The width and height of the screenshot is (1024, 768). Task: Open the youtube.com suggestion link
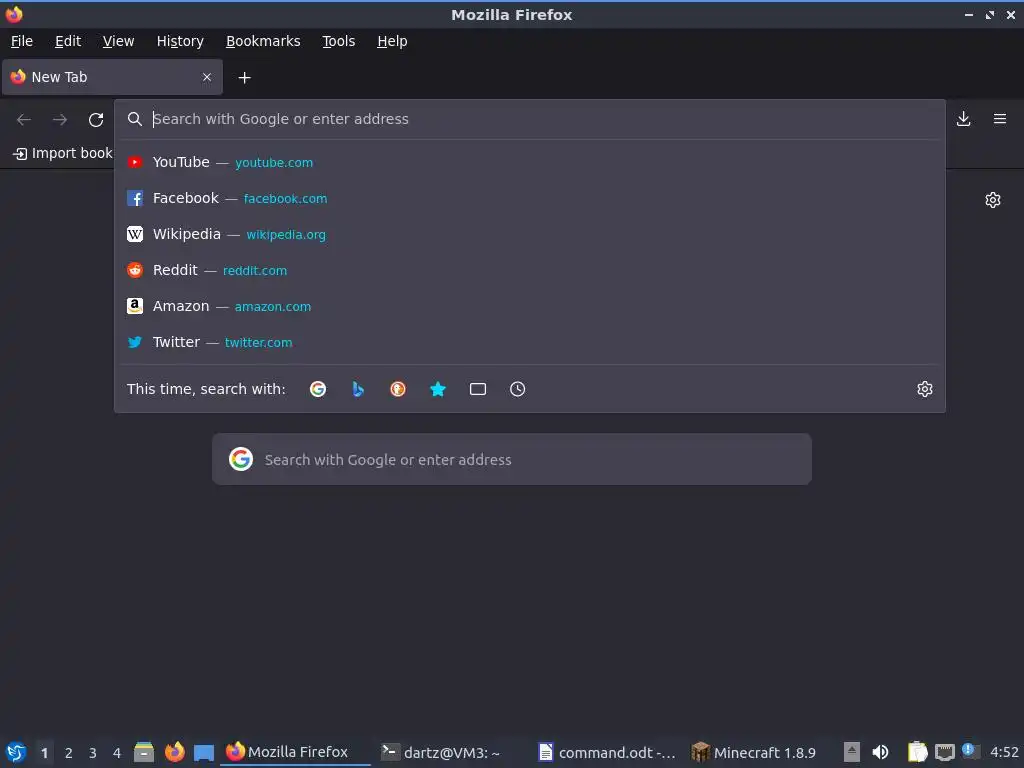pyautogui.click(x=274, y=163)
